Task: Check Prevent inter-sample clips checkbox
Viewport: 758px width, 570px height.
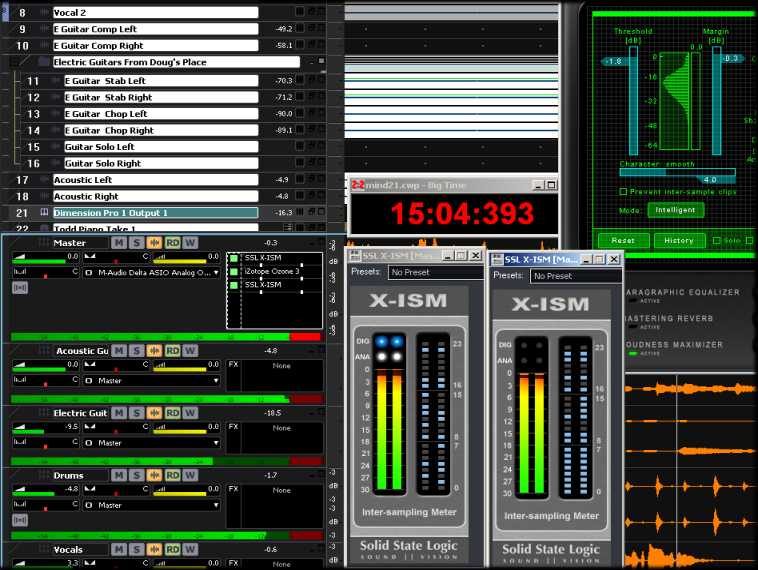Action: coord(624,191)
